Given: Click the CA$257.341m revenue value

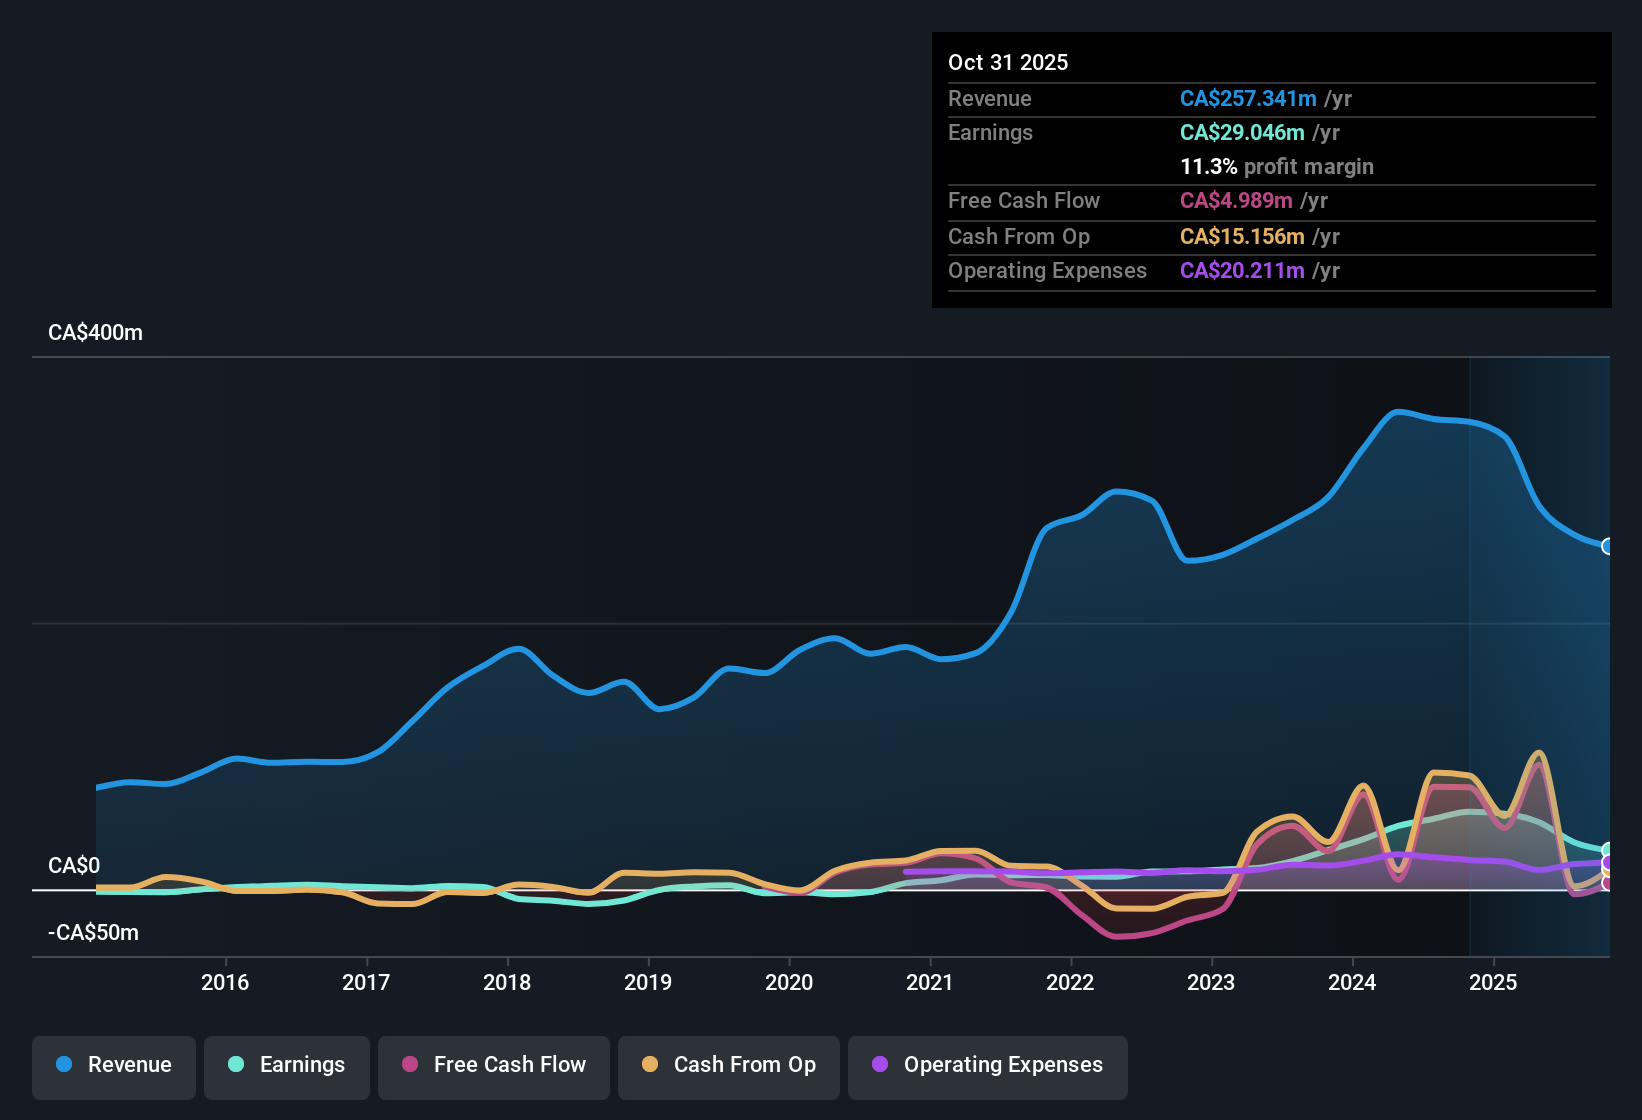Looking at the screenshot, I should [x=1248, y=98].
